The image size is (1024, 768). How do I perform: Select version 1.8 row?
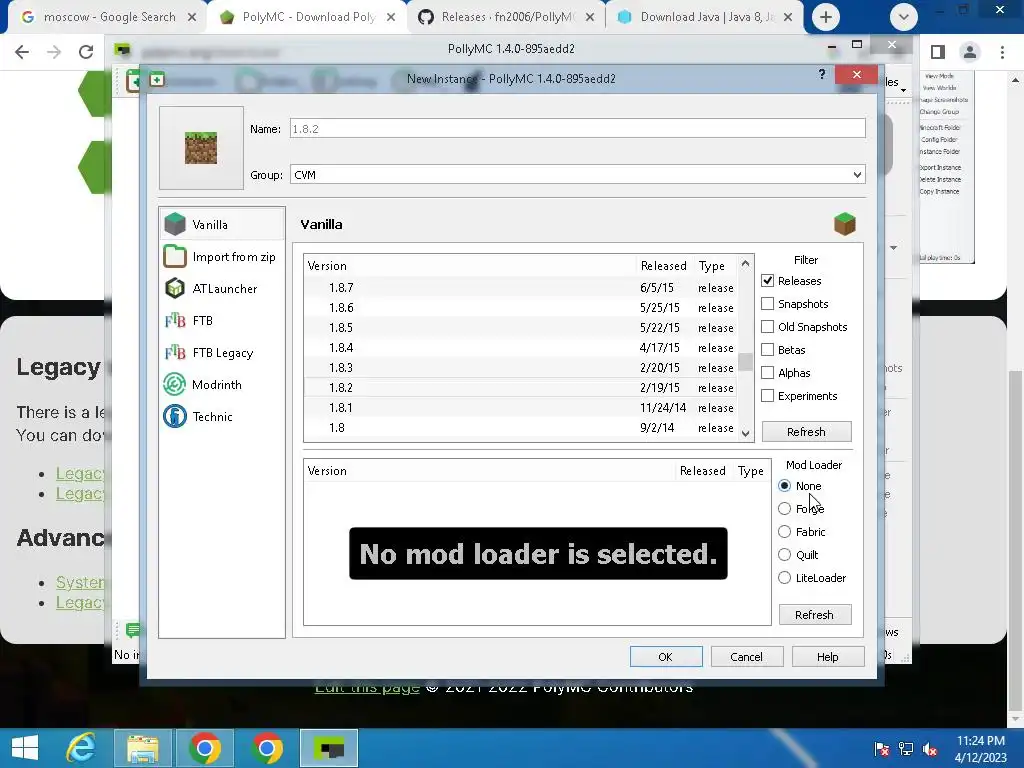tap(520, 428)
